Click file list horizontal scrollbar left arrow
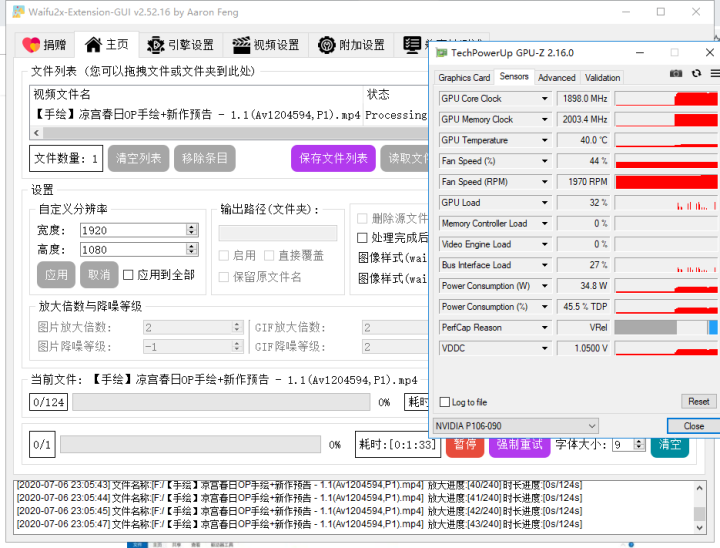Screen dimensions: 720x548 click(37, 133)
